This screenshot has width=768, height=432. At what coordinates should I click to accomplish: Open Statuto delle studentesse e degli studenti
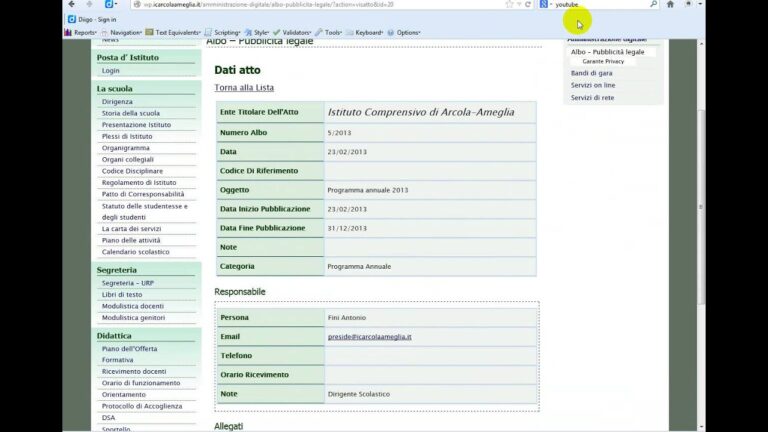coord(144,212)
